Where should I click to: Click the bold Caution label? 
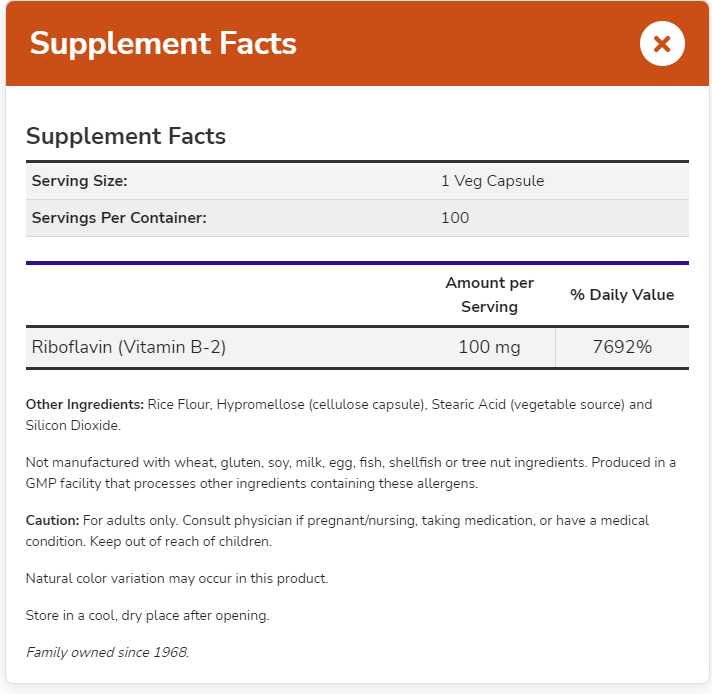[x=52, y=521]
